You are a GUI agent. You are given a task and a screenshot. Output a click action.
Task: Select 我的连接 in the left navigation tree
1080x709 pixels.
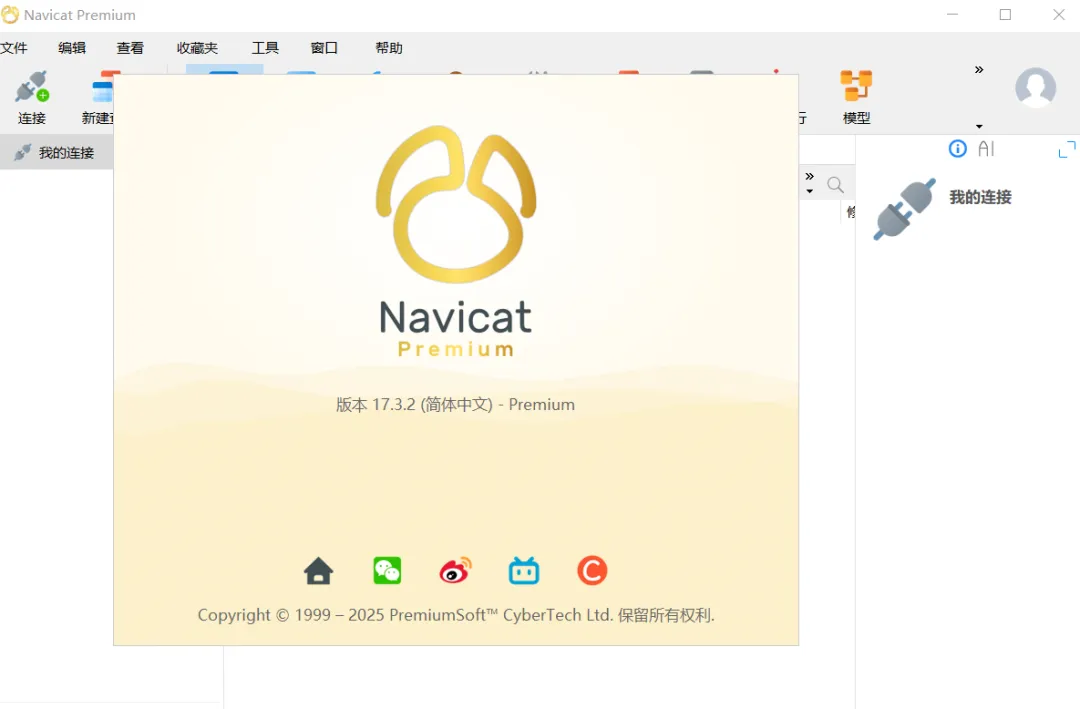[56, 153]
